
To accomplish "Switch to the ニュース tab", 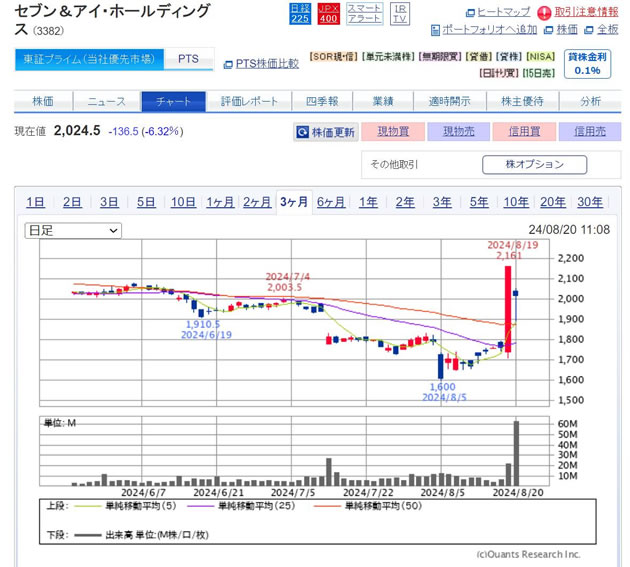I will coord(106,101).
